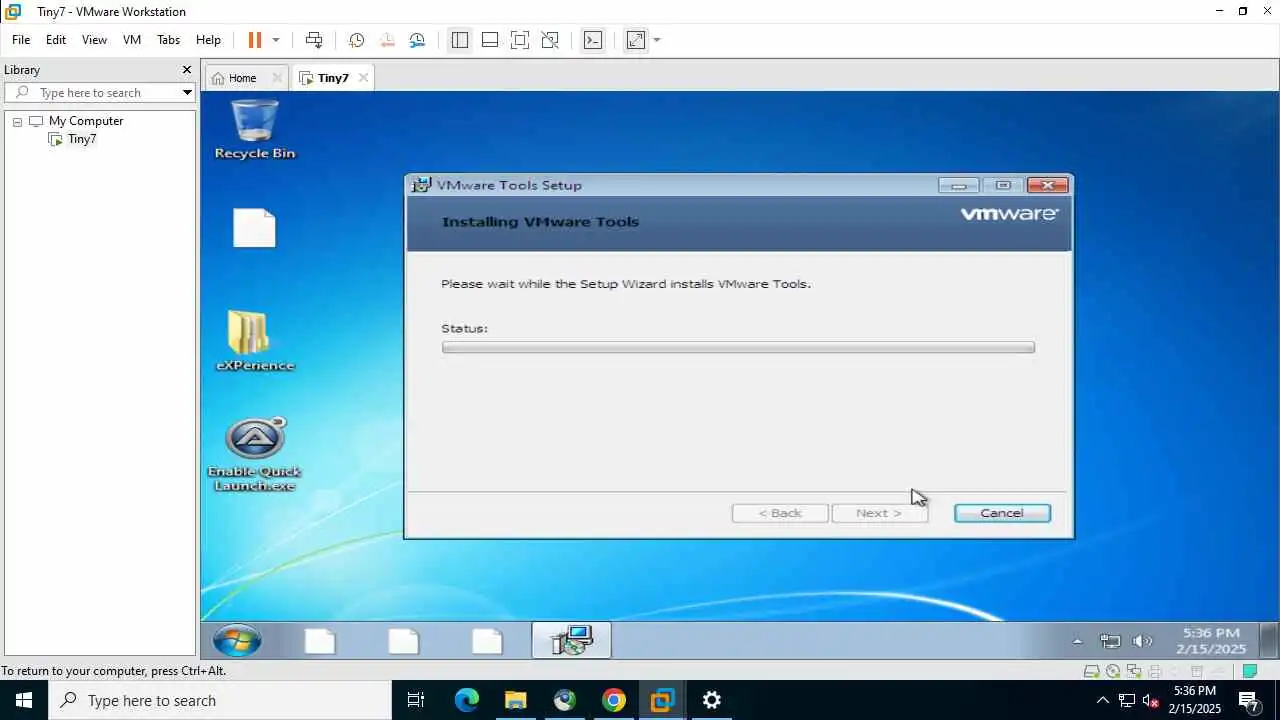Toggle the thumbnail bar view
1280x720 pixels.
point(490,40)
